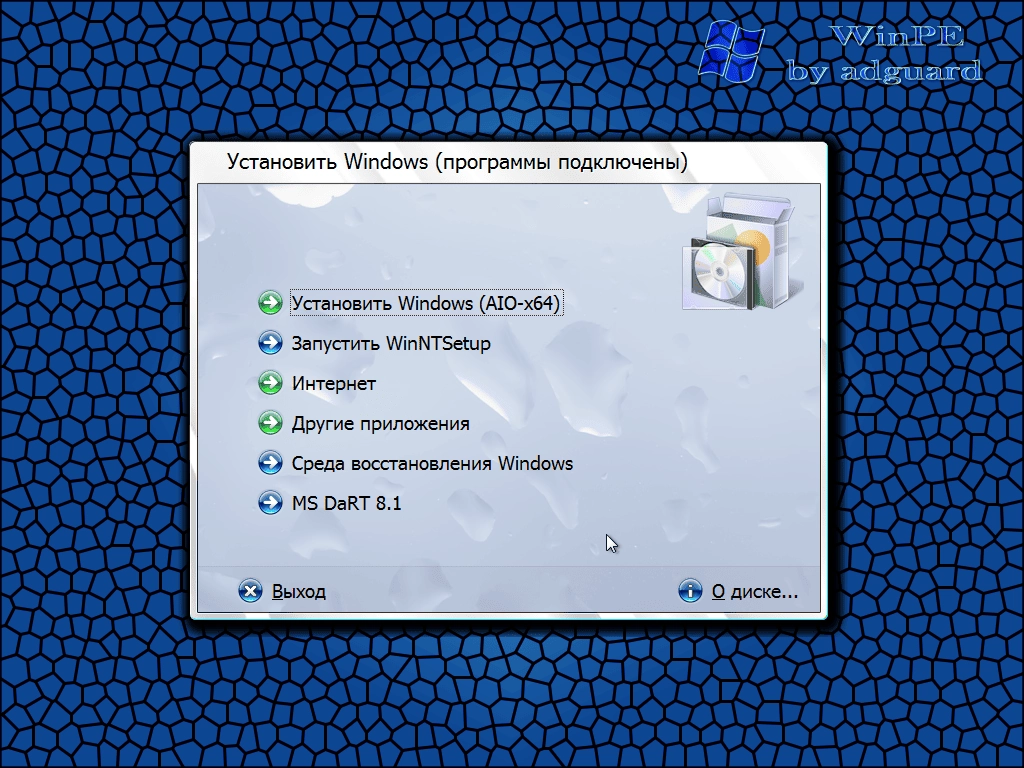Click the Выход button
The height and width of the screenshot is (768, 1024).
tap(298, 591)
